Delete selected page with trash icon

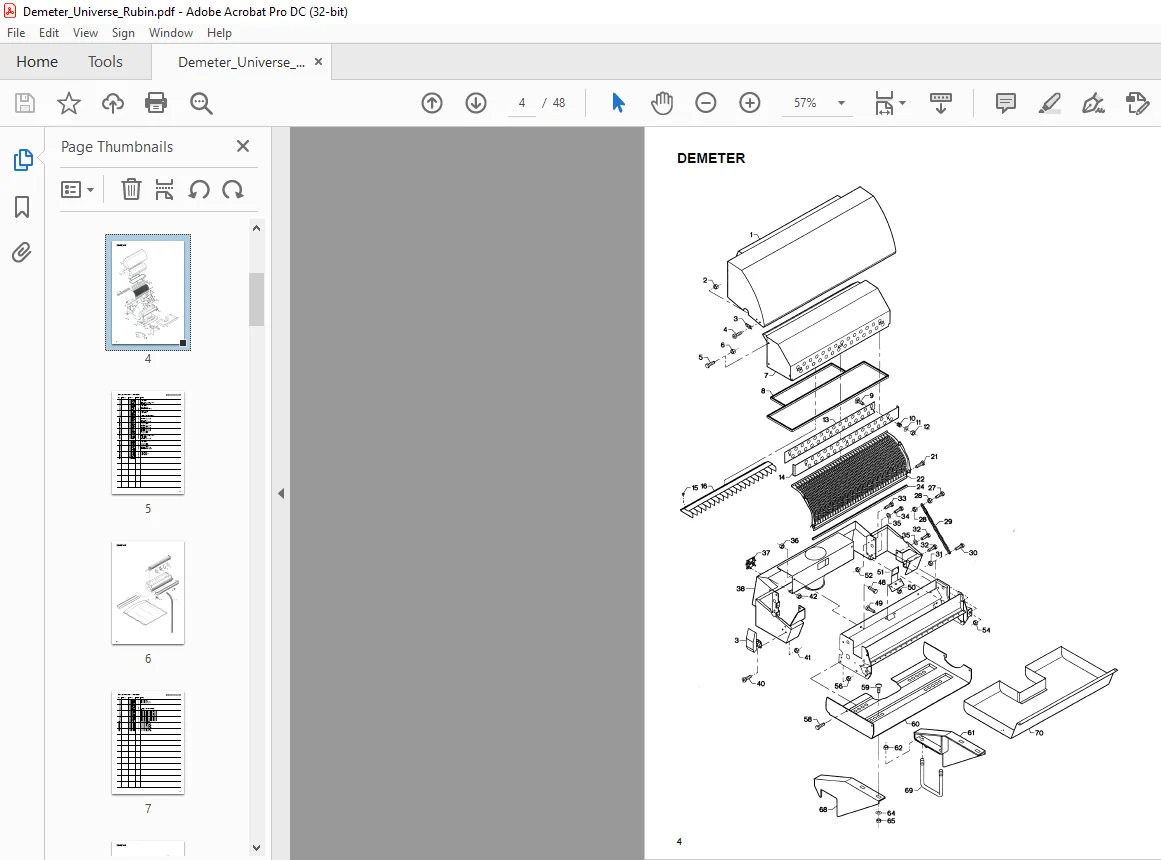point(131,190)
